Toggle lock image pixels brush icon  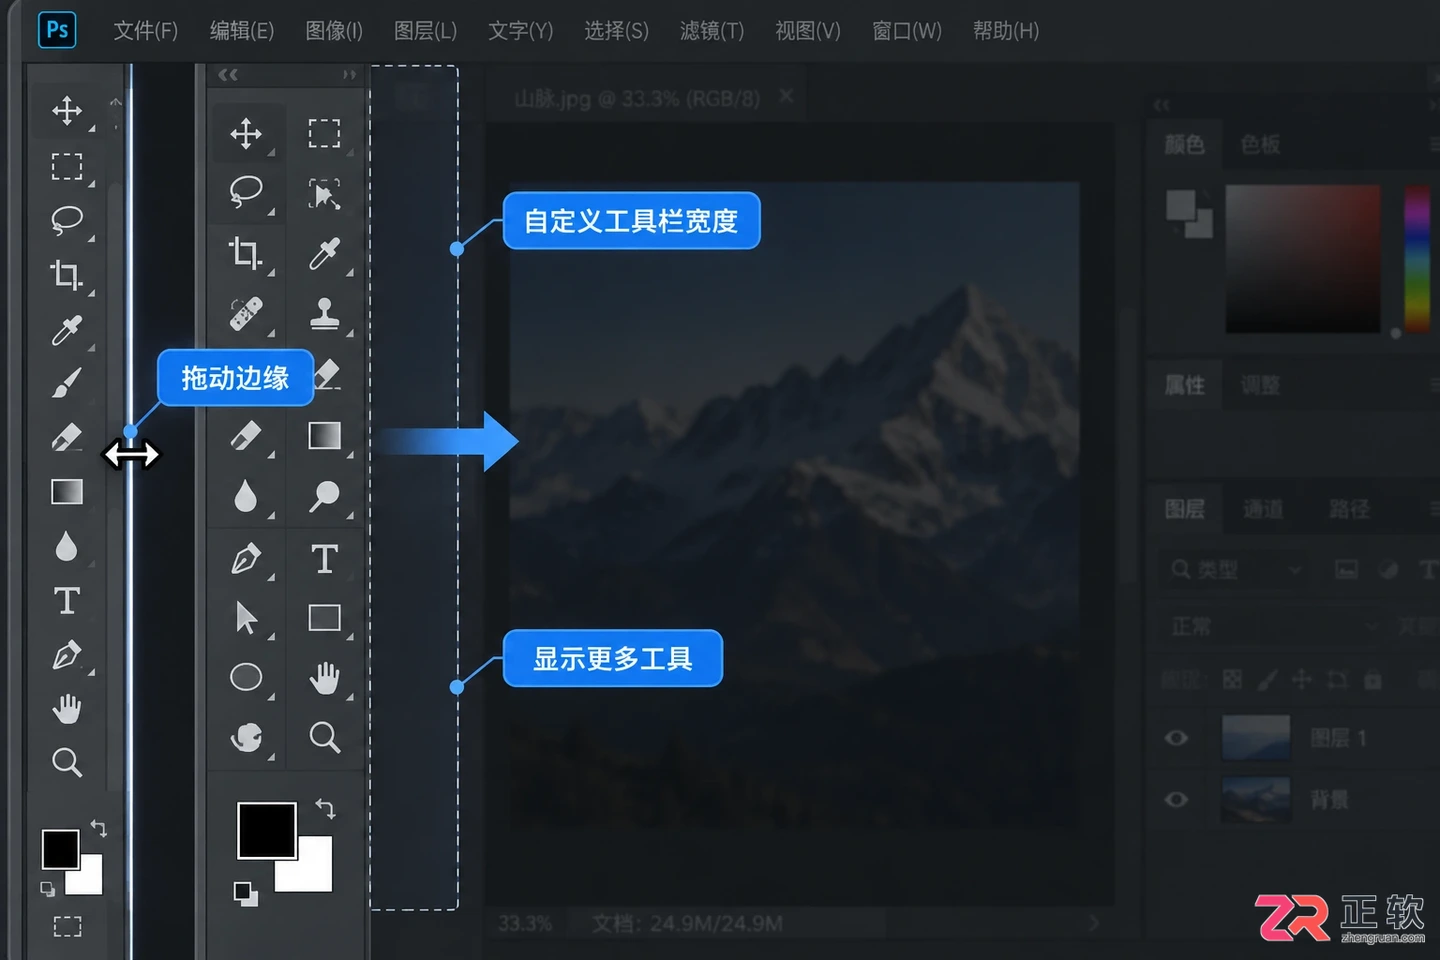[x=1267, y=680]
